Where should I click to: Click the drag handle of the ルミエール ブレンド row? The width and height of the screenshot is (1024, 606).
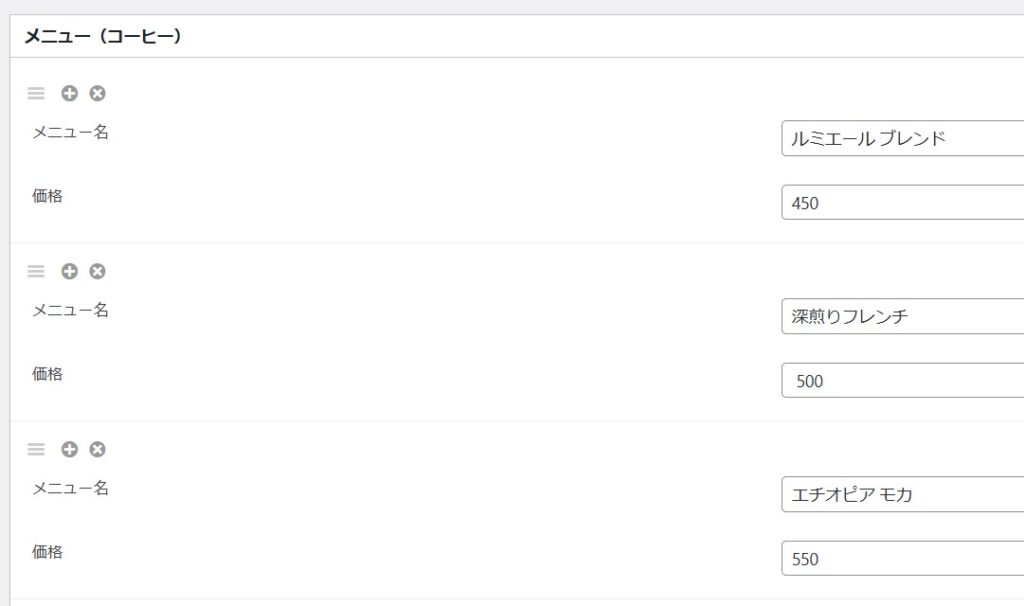pyautogui.click(x=36, y=93)
